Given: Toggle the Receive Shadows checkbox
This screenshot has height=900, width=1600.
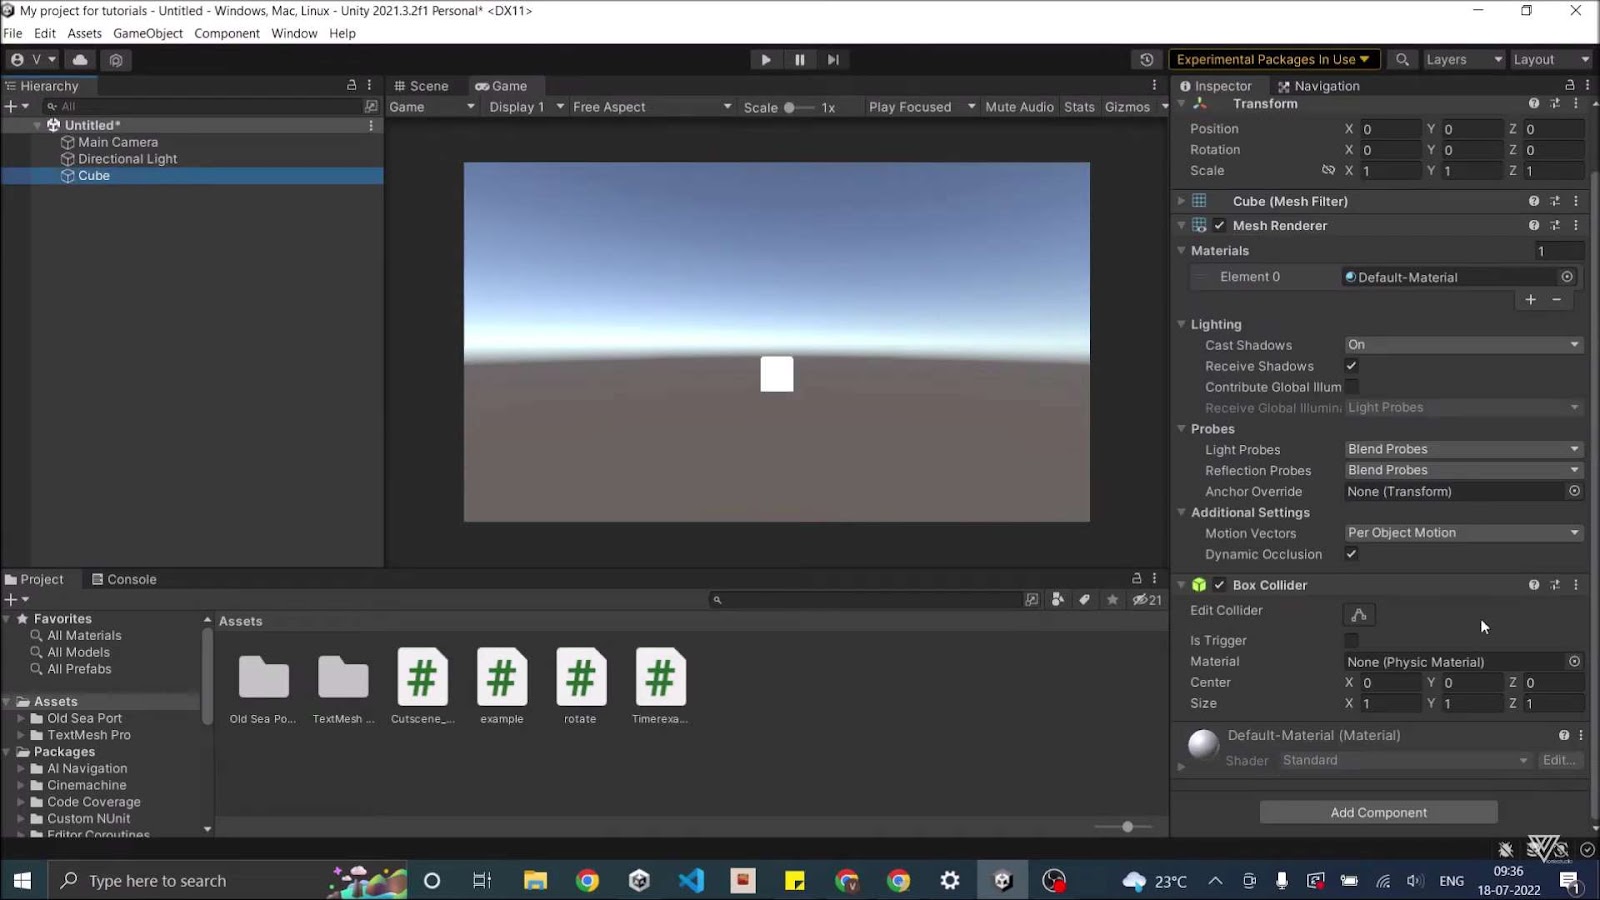Looking at the screenshot, I should [1351, 366].
